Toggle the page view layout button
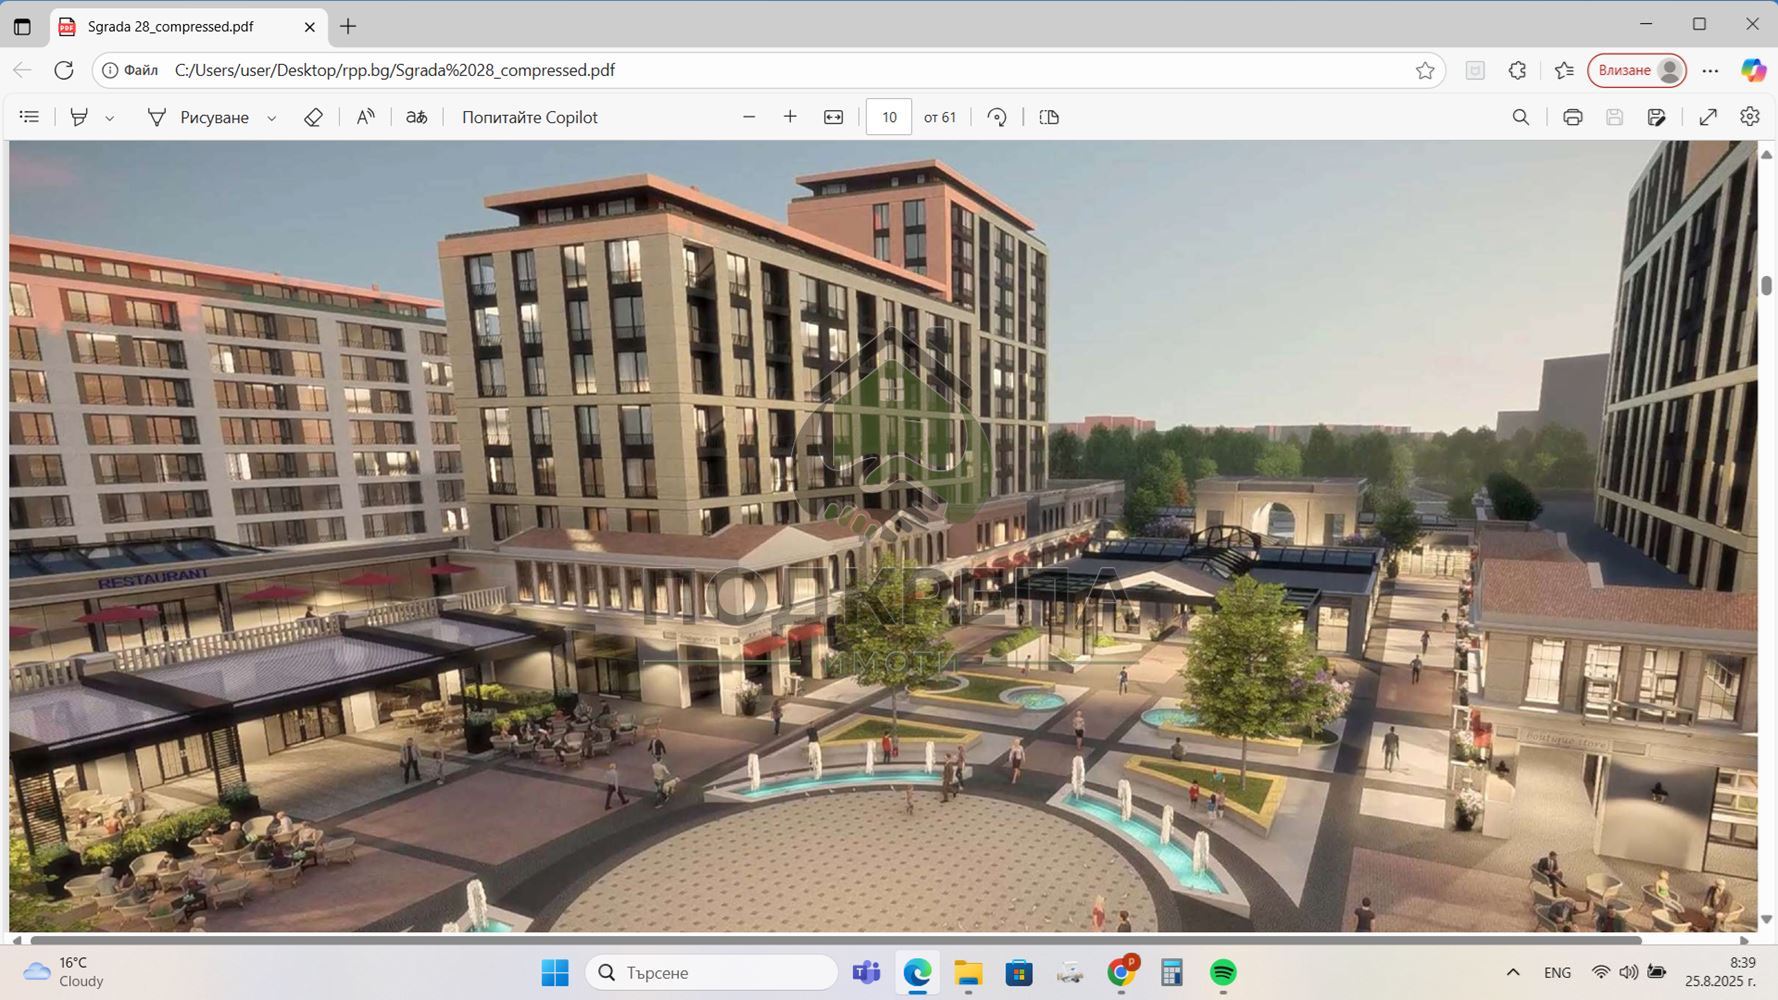 pyautogui.click(x=1048, y=117)
